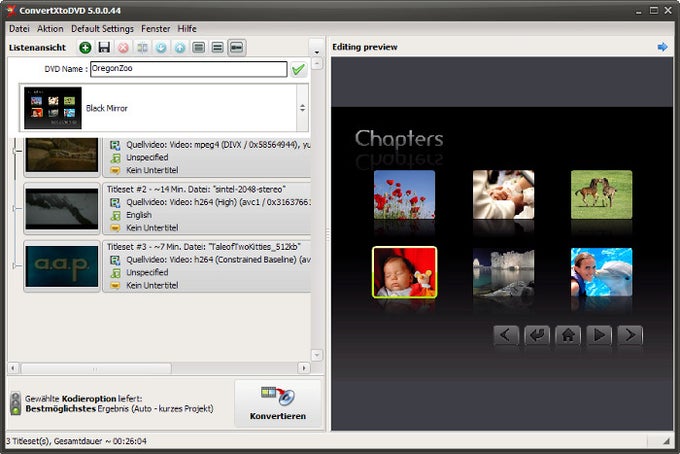Image resolution: width=680 pixels, height=454 pixels.
Task: Select the Black Mirror menu template thumbnail
Action: tap(52, 108)
